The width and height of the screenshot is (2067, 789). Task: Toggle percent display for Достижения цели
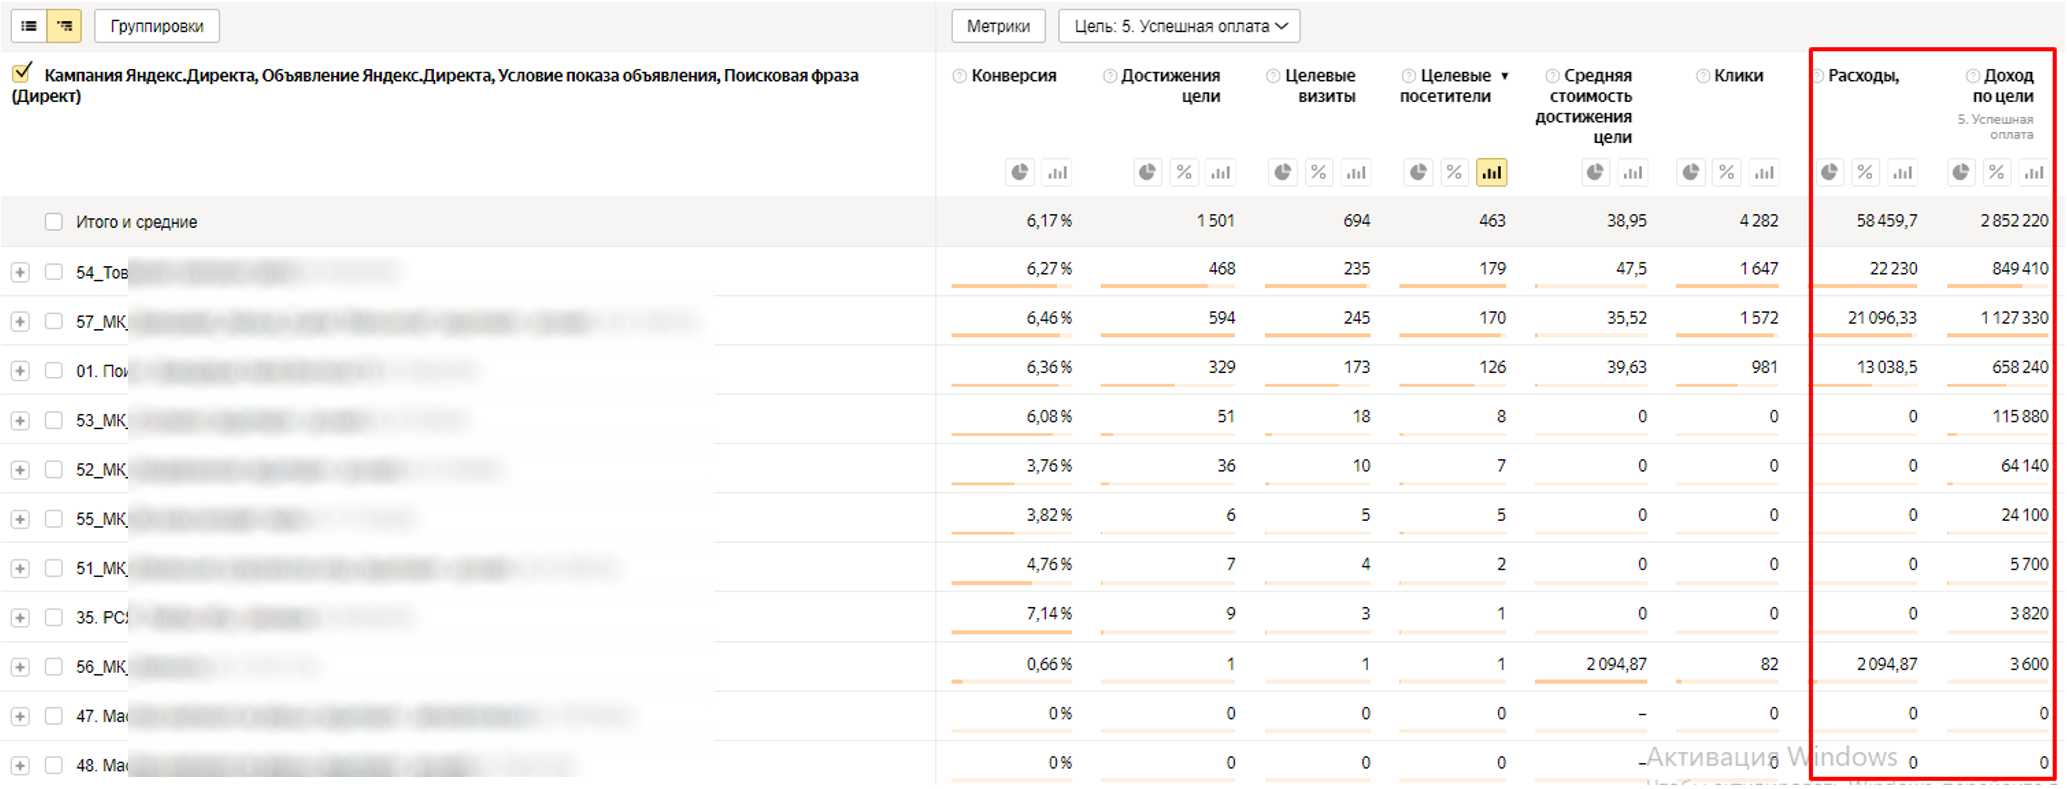pos(1184,172)
